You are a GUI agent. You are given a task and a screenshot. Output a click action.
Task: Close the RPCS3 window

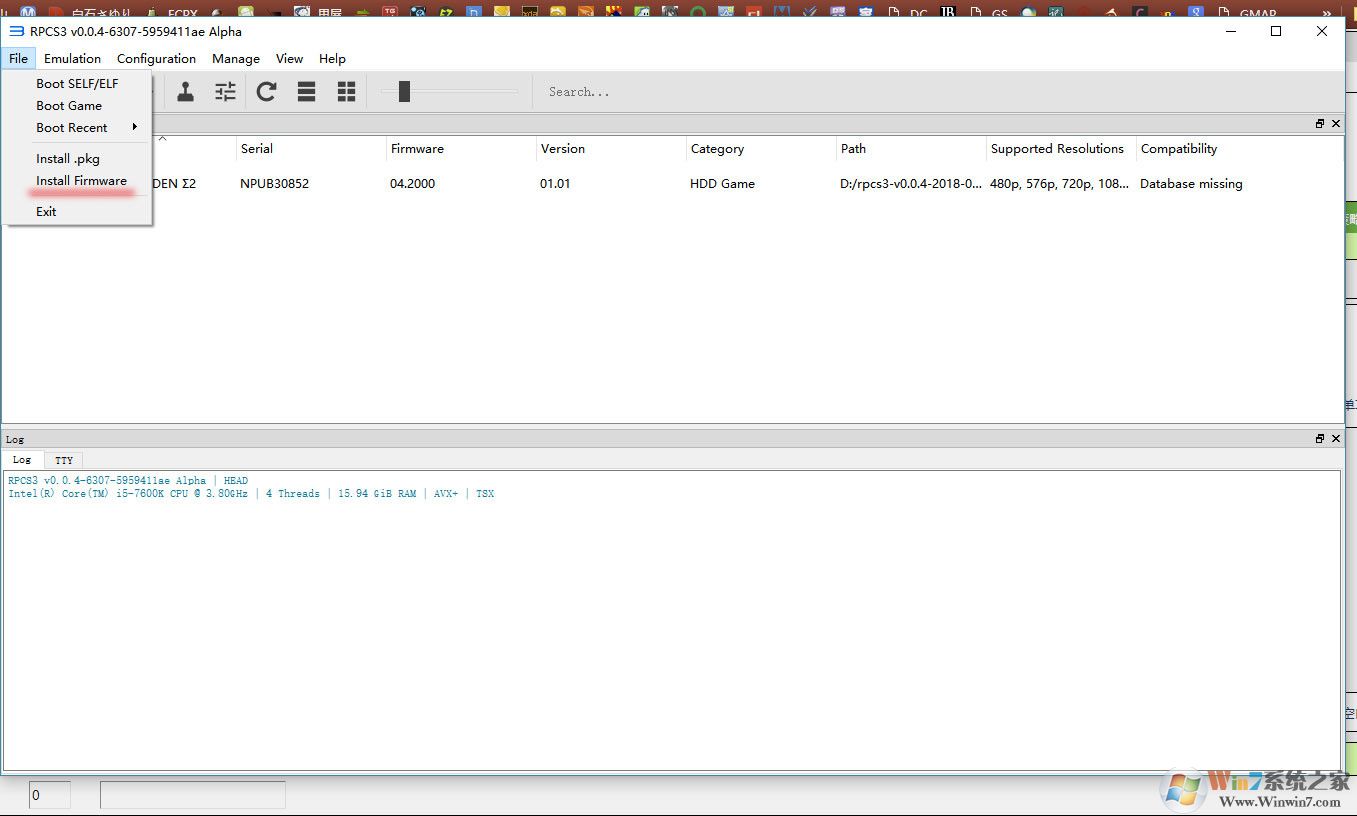pos(1322,31)
